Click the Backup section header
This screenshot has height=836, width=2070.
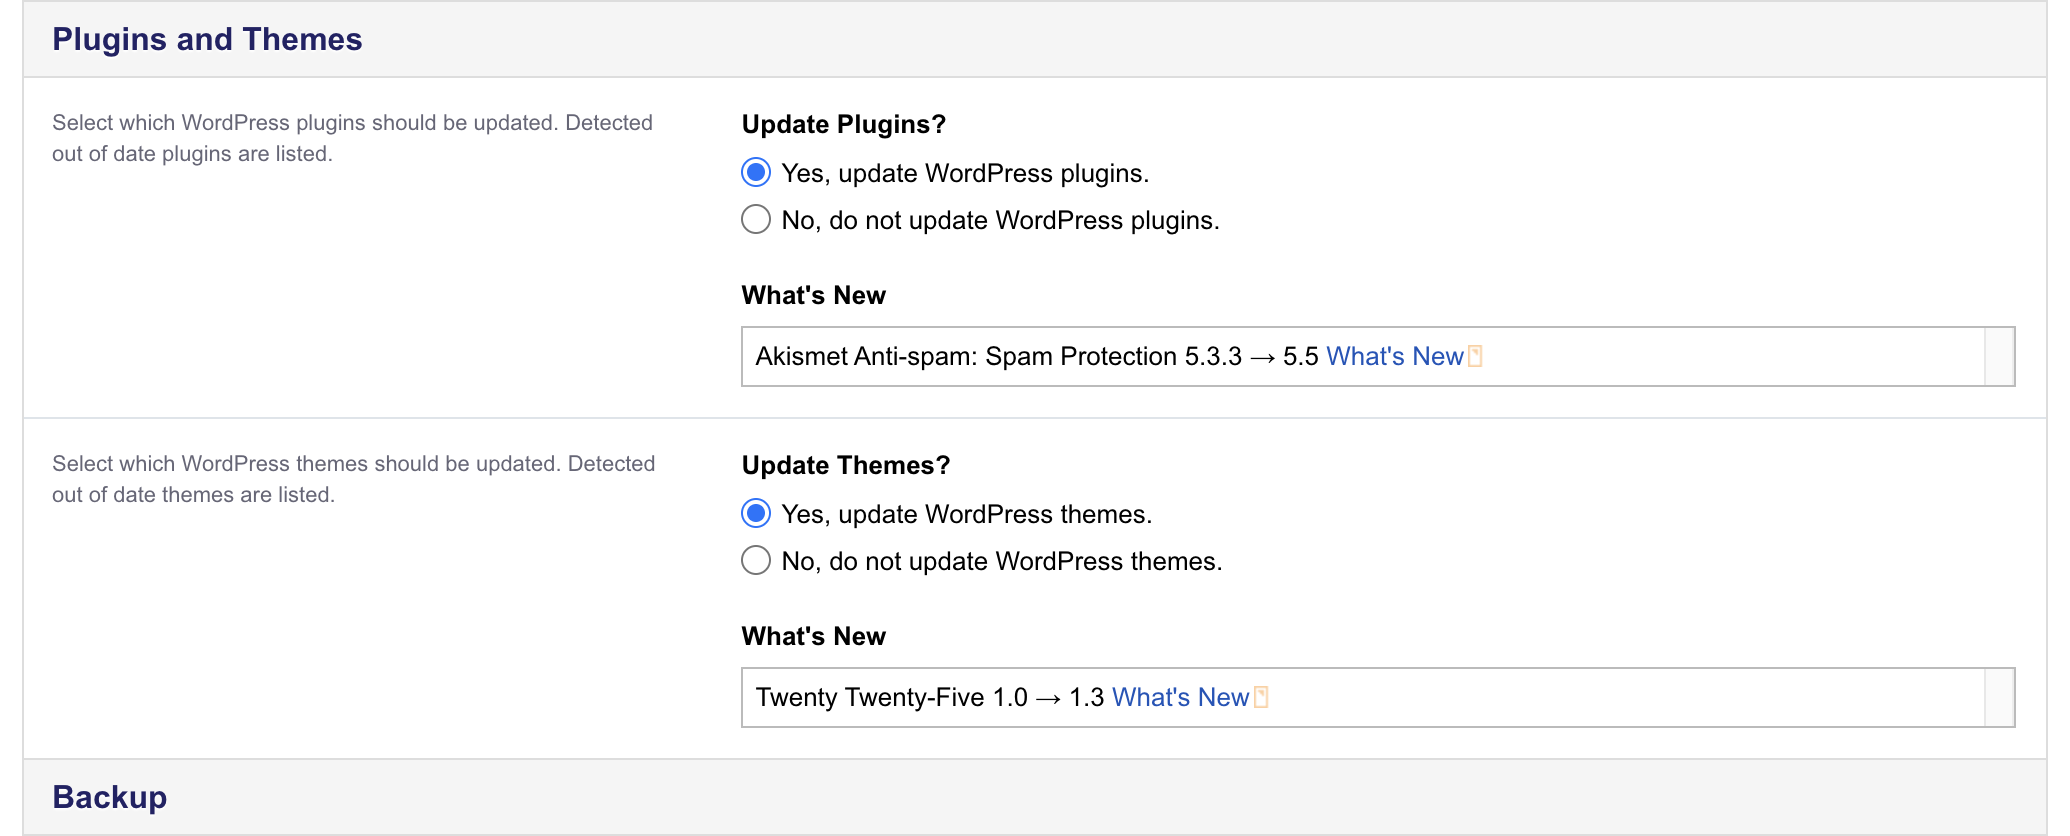tap(109, 797)
